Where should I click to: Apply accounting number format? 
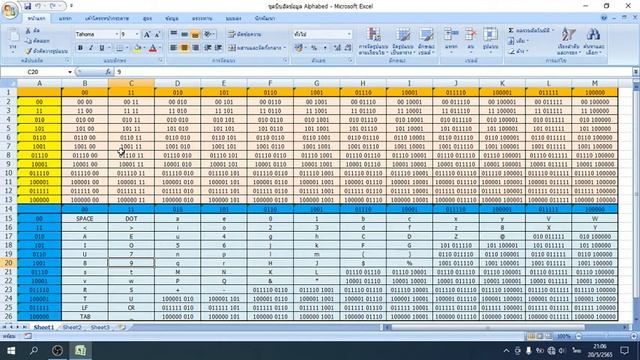click(x=299, y=48)
